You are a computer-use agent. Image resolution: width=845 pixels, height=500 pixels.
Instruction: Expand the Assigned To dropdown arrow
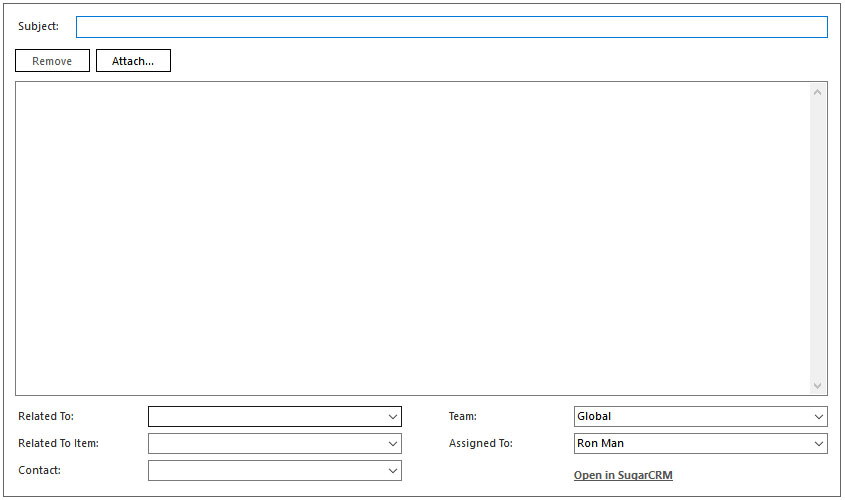coord(817,443)
